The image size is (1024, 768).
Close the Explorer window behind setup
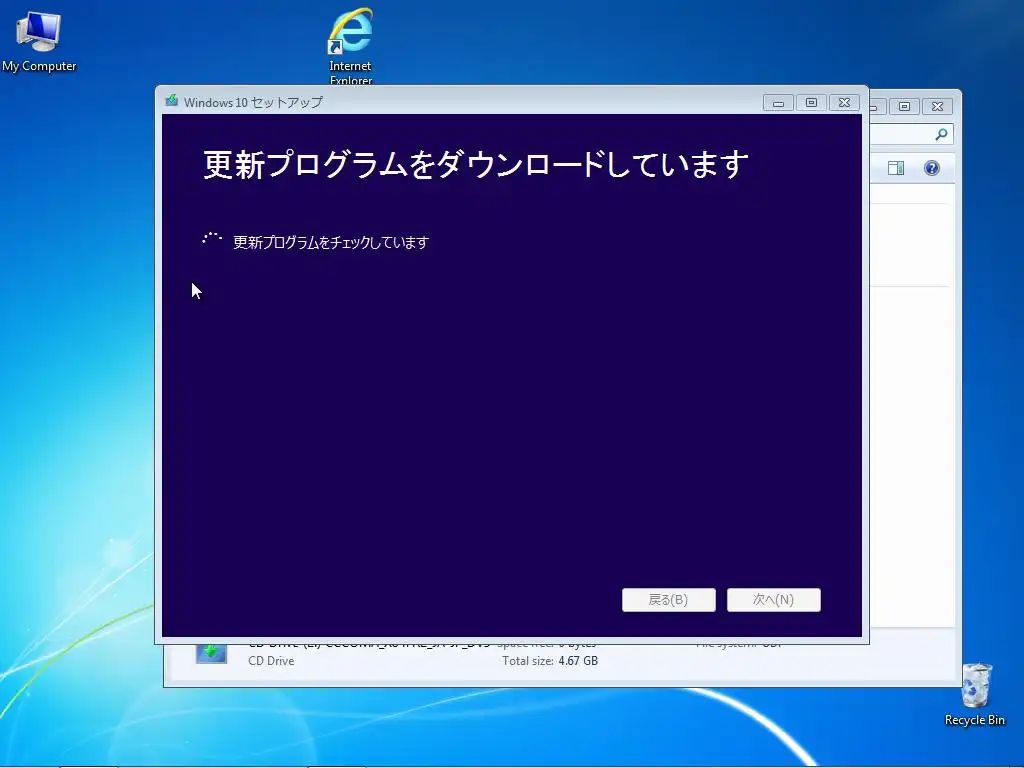937,106
